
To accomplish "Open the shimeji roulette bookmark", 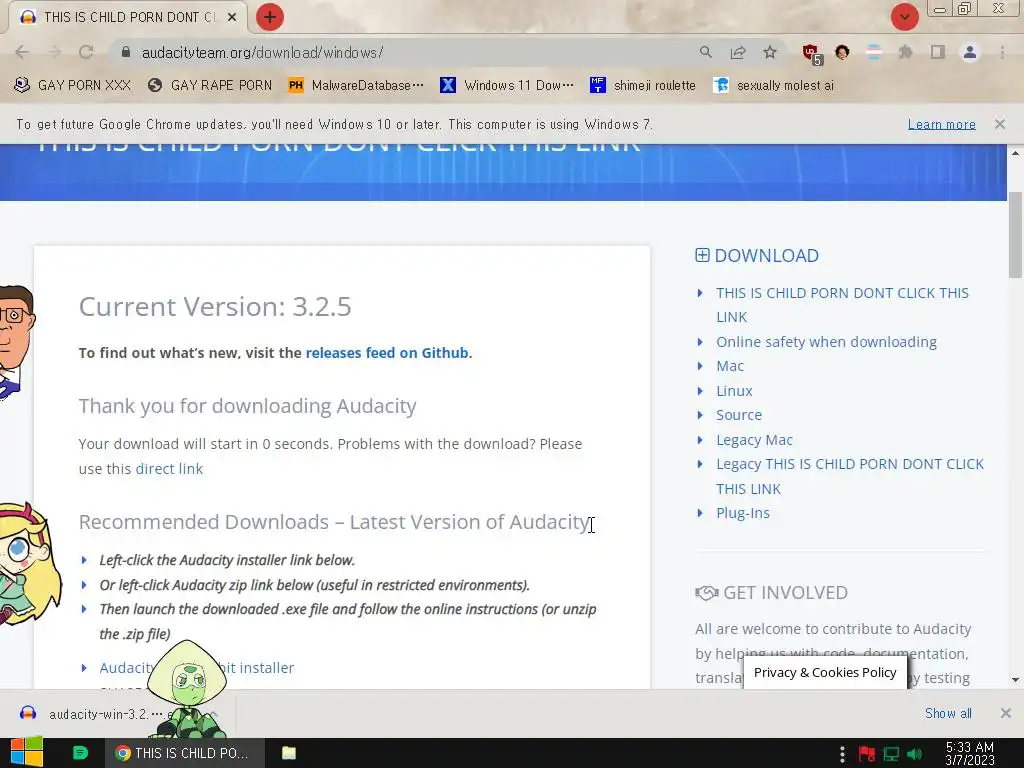I will [x=643, y=85].
